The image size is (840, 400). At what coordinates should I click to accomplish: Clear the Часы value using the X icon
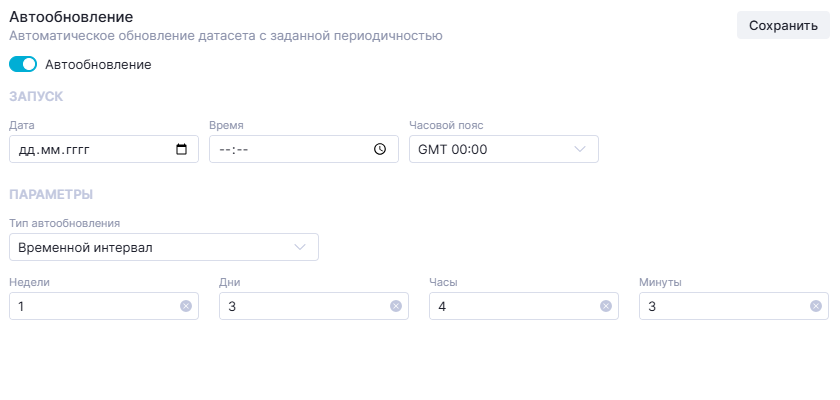[x=606, y=306]
